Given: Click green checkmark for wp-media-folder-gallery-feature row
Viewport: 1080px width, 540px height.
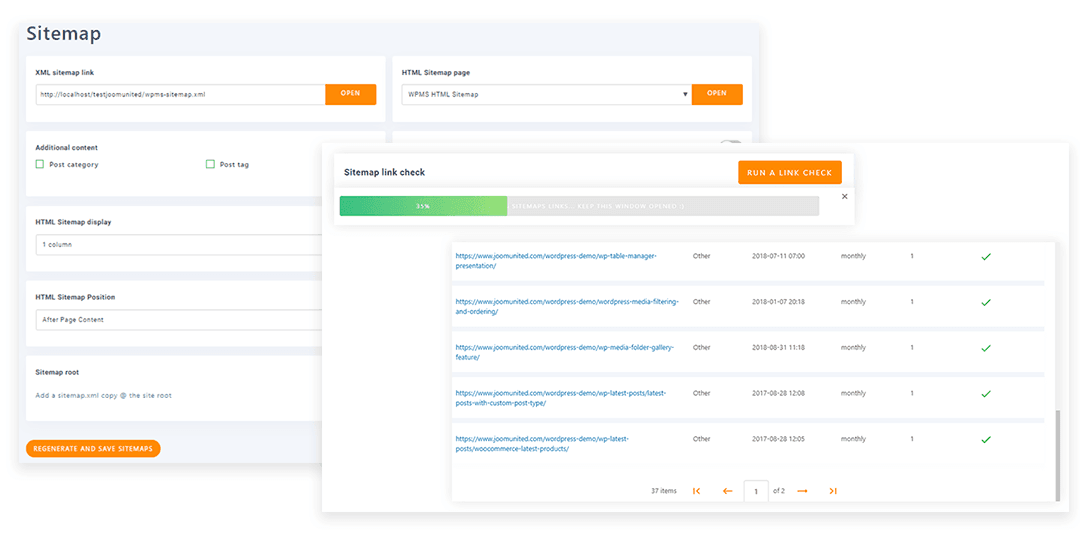Looking at the screenshot, I should (985, 348).
